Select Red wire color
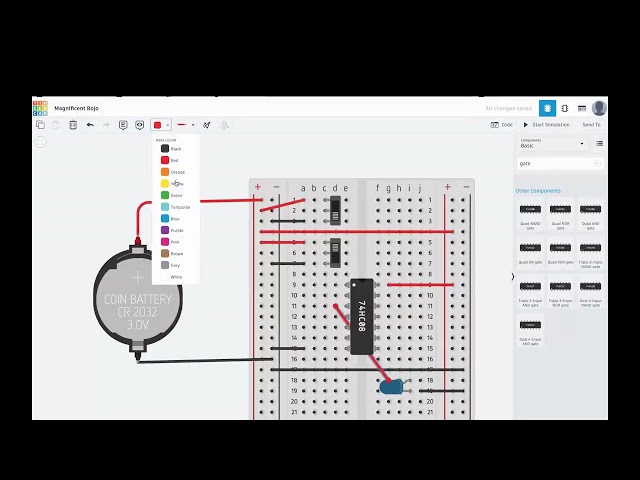 pyautogui.click(x=170, y=160)
